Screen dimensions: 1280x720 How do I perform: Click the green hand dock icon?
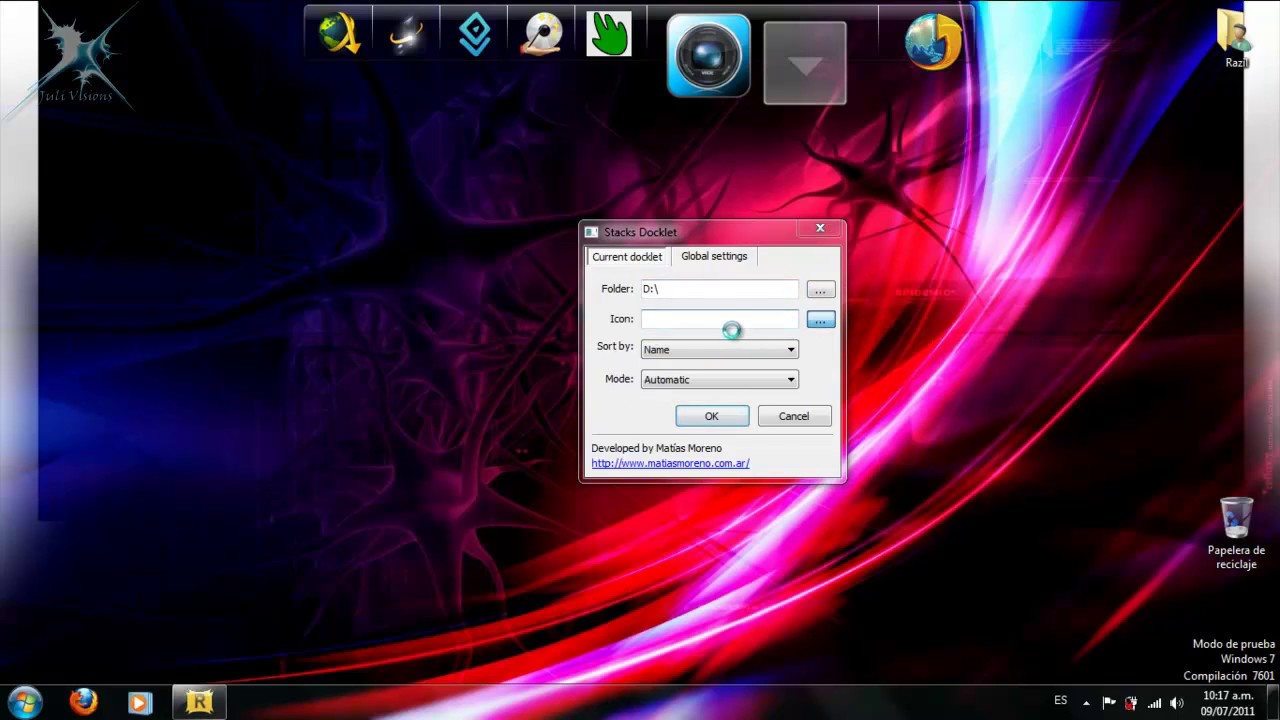610,33
